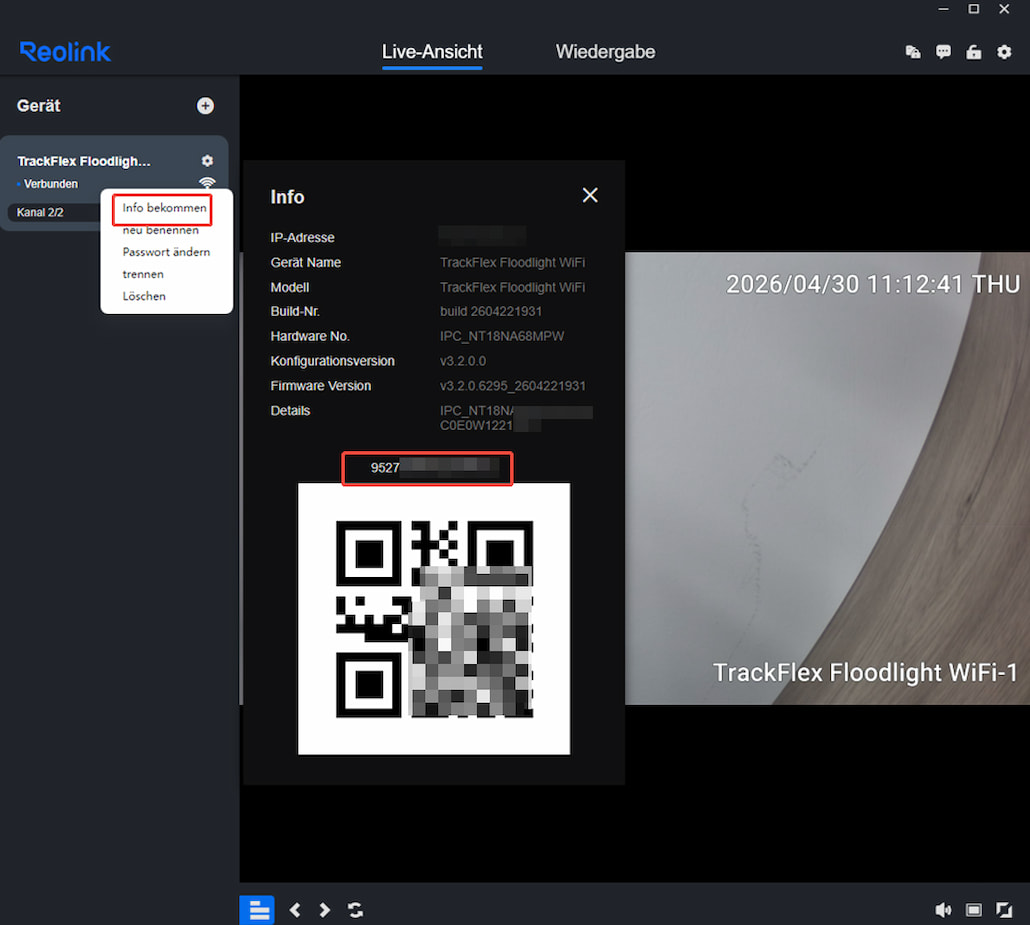Switch to the Live-Ansicht tab
The width and height of the screenshot is (1030, 925).
pyautogui.click(x=432, y=52)
